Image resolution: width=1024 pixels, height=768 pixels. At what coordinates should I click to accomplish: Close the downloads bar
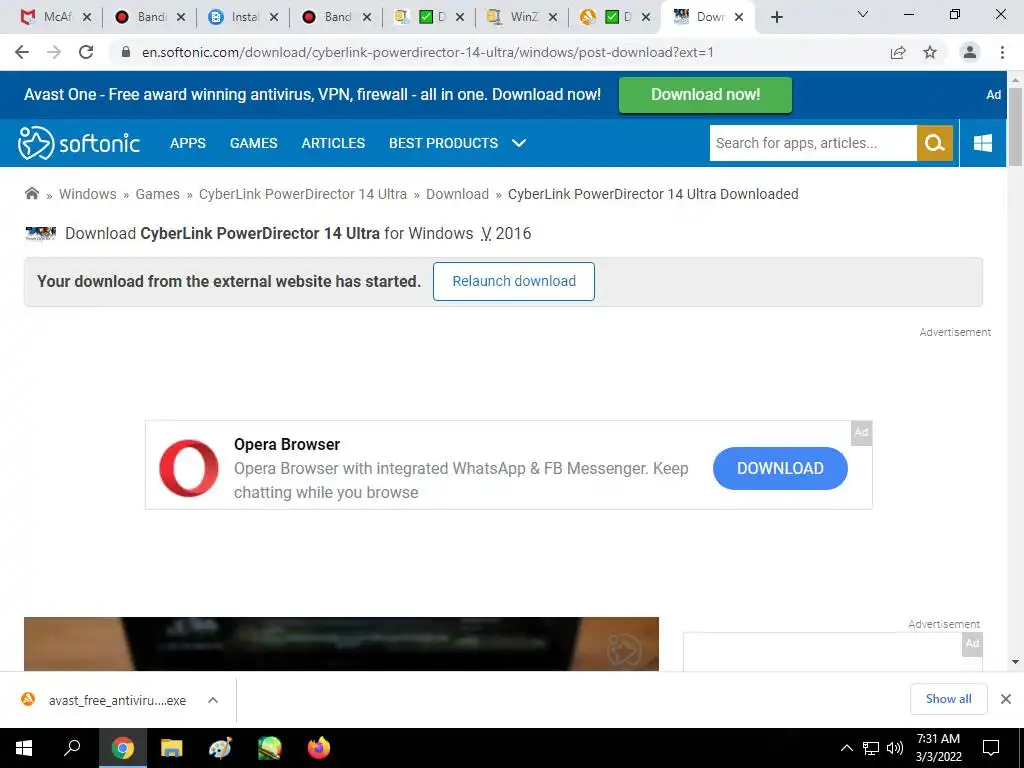click(1006, 699)
